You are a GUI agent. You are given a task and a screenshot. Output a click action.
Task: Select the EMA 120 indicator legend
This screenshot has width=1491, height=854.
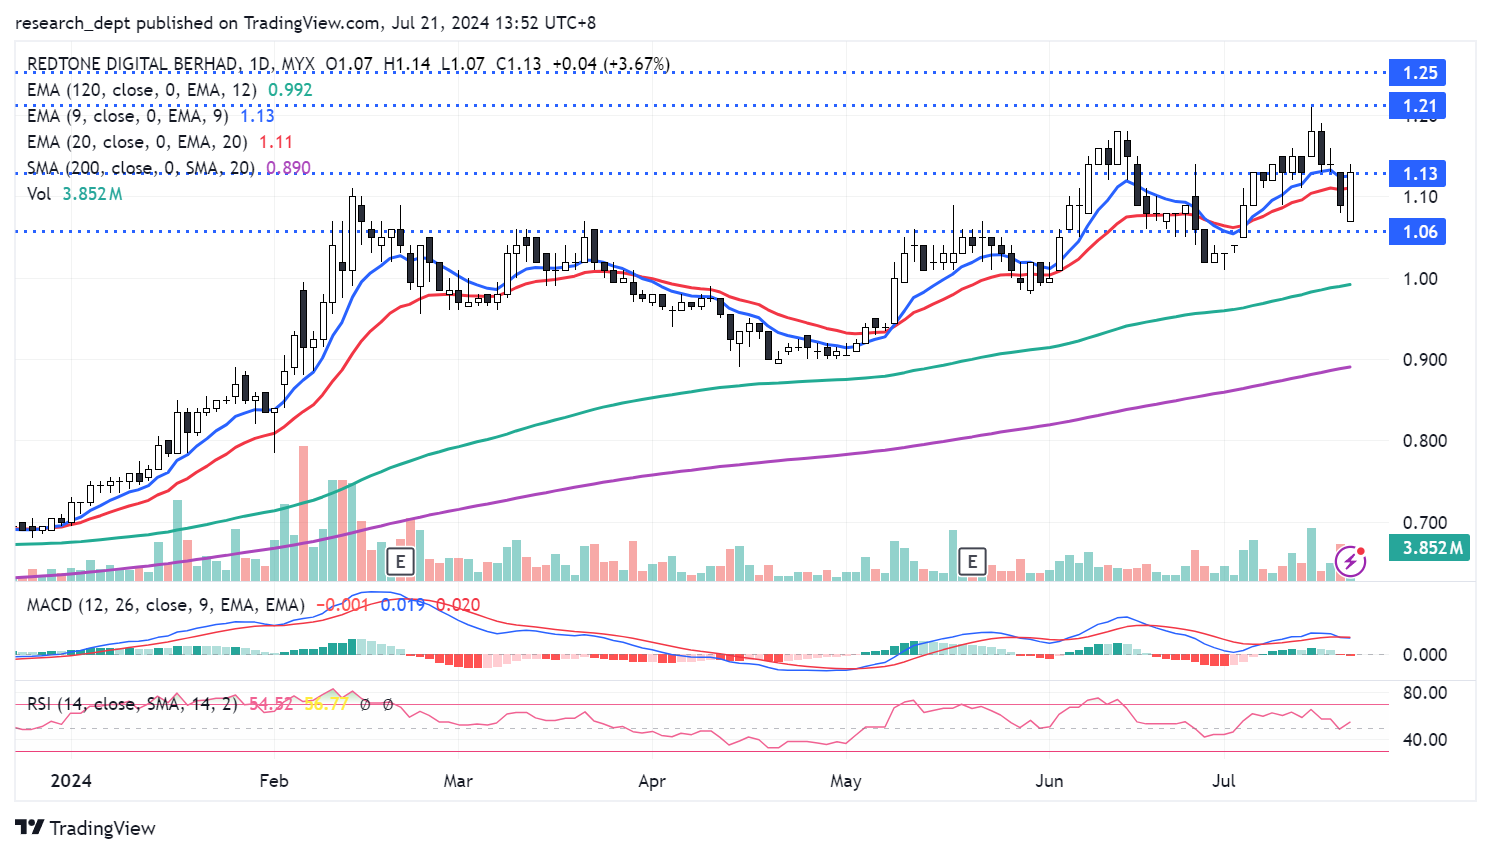click(141, 90)
